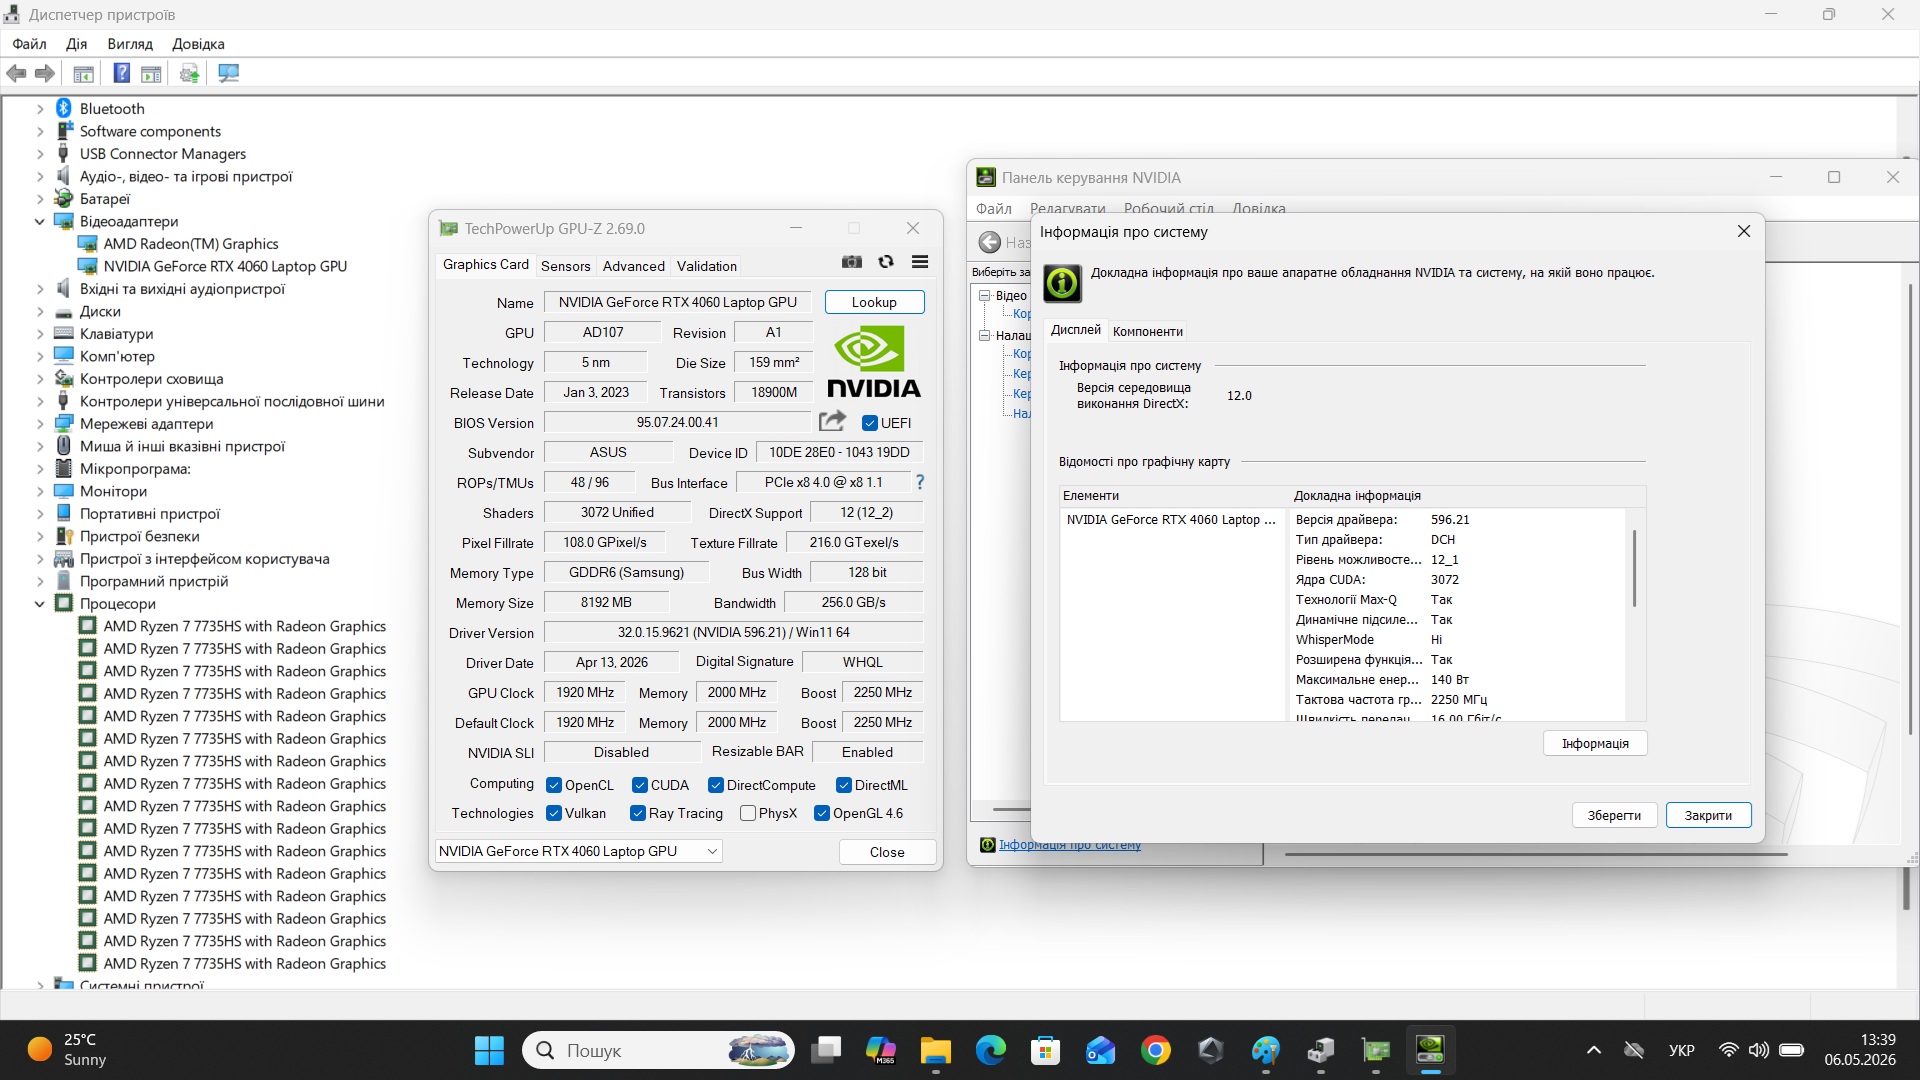Toggle the OpenGL 4.6 checkbox
The width and height of the screenshot is (1920, 1080).
click(822, 813)
